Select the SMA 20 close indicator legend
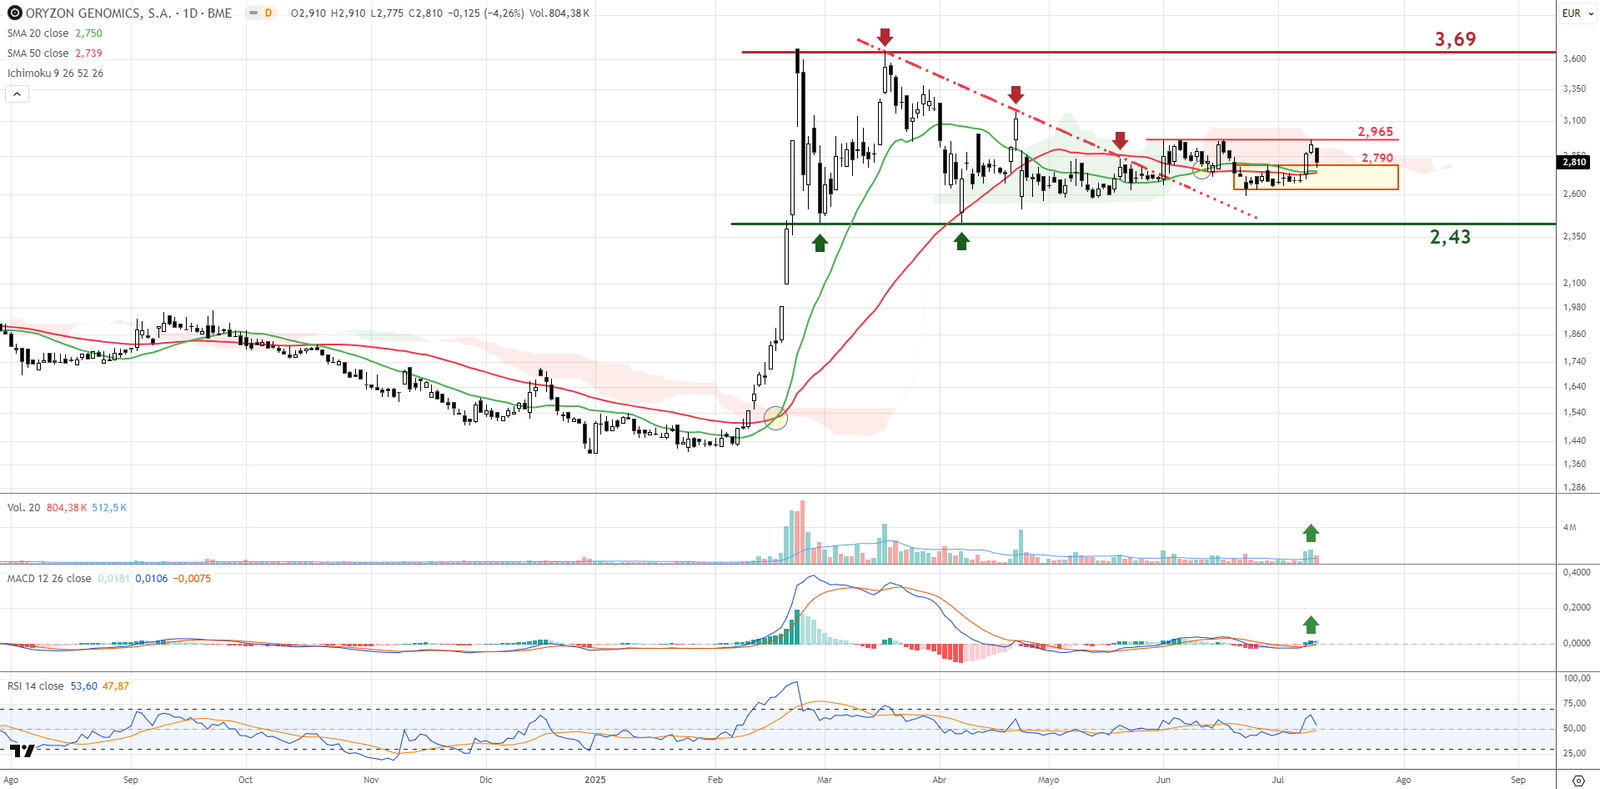The height and width of the screenshot is (789, 1600). click(38, 33)
